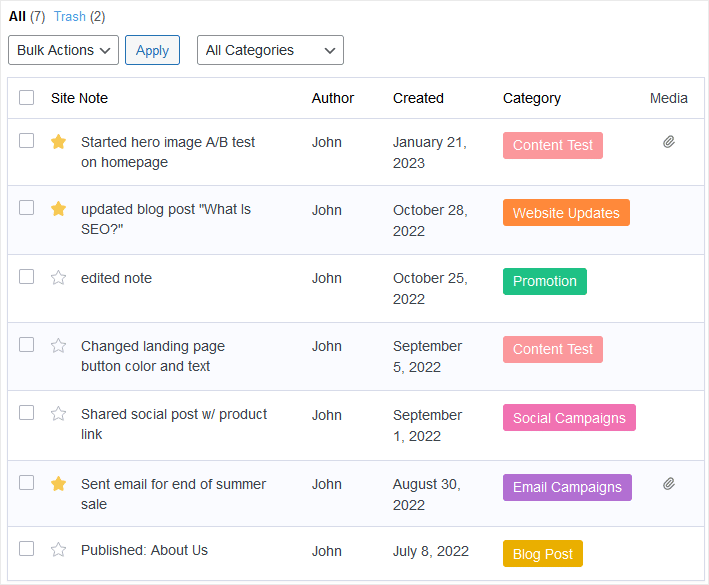Unstar the "What Is SEO?" blog post note

(58, 209)
